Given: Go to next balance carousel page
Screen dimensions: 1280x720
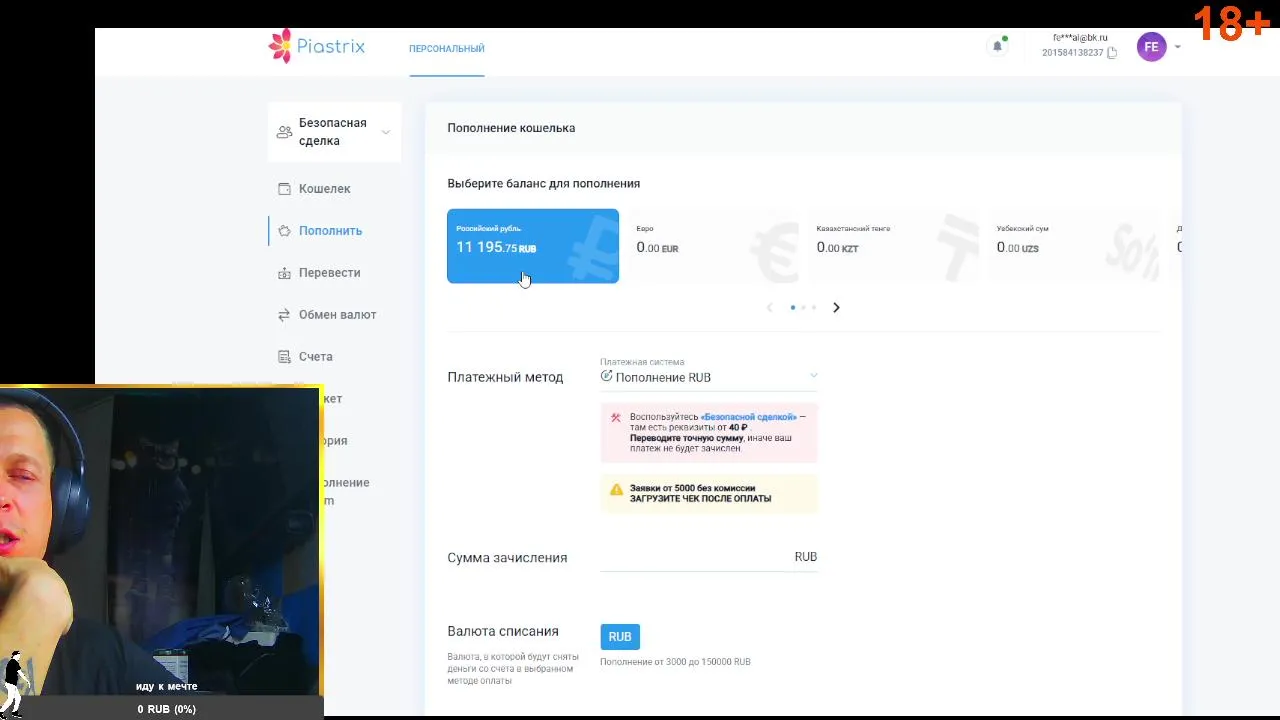Looking at the screenshot, I should [836, 308].
